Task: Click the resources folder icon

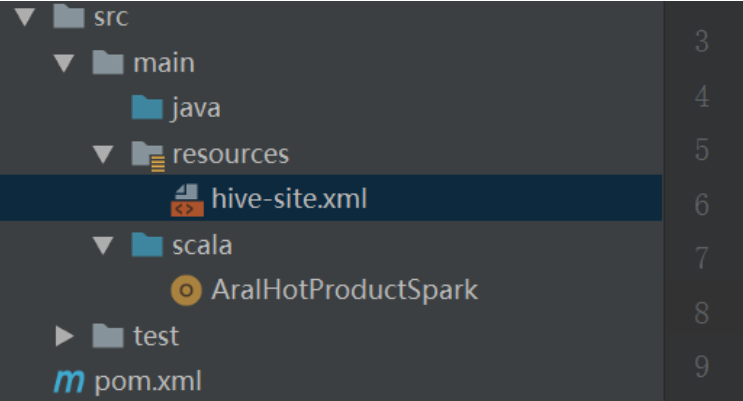Action: pyautogui.click(x=148, y=154)
